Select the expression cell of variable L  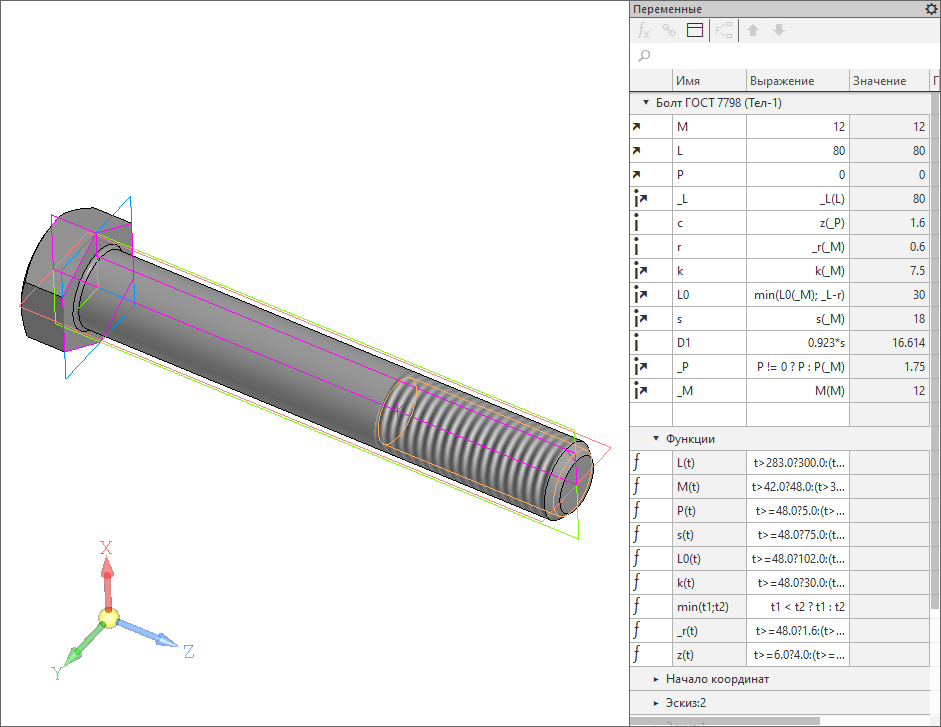[x=797, y=151]
